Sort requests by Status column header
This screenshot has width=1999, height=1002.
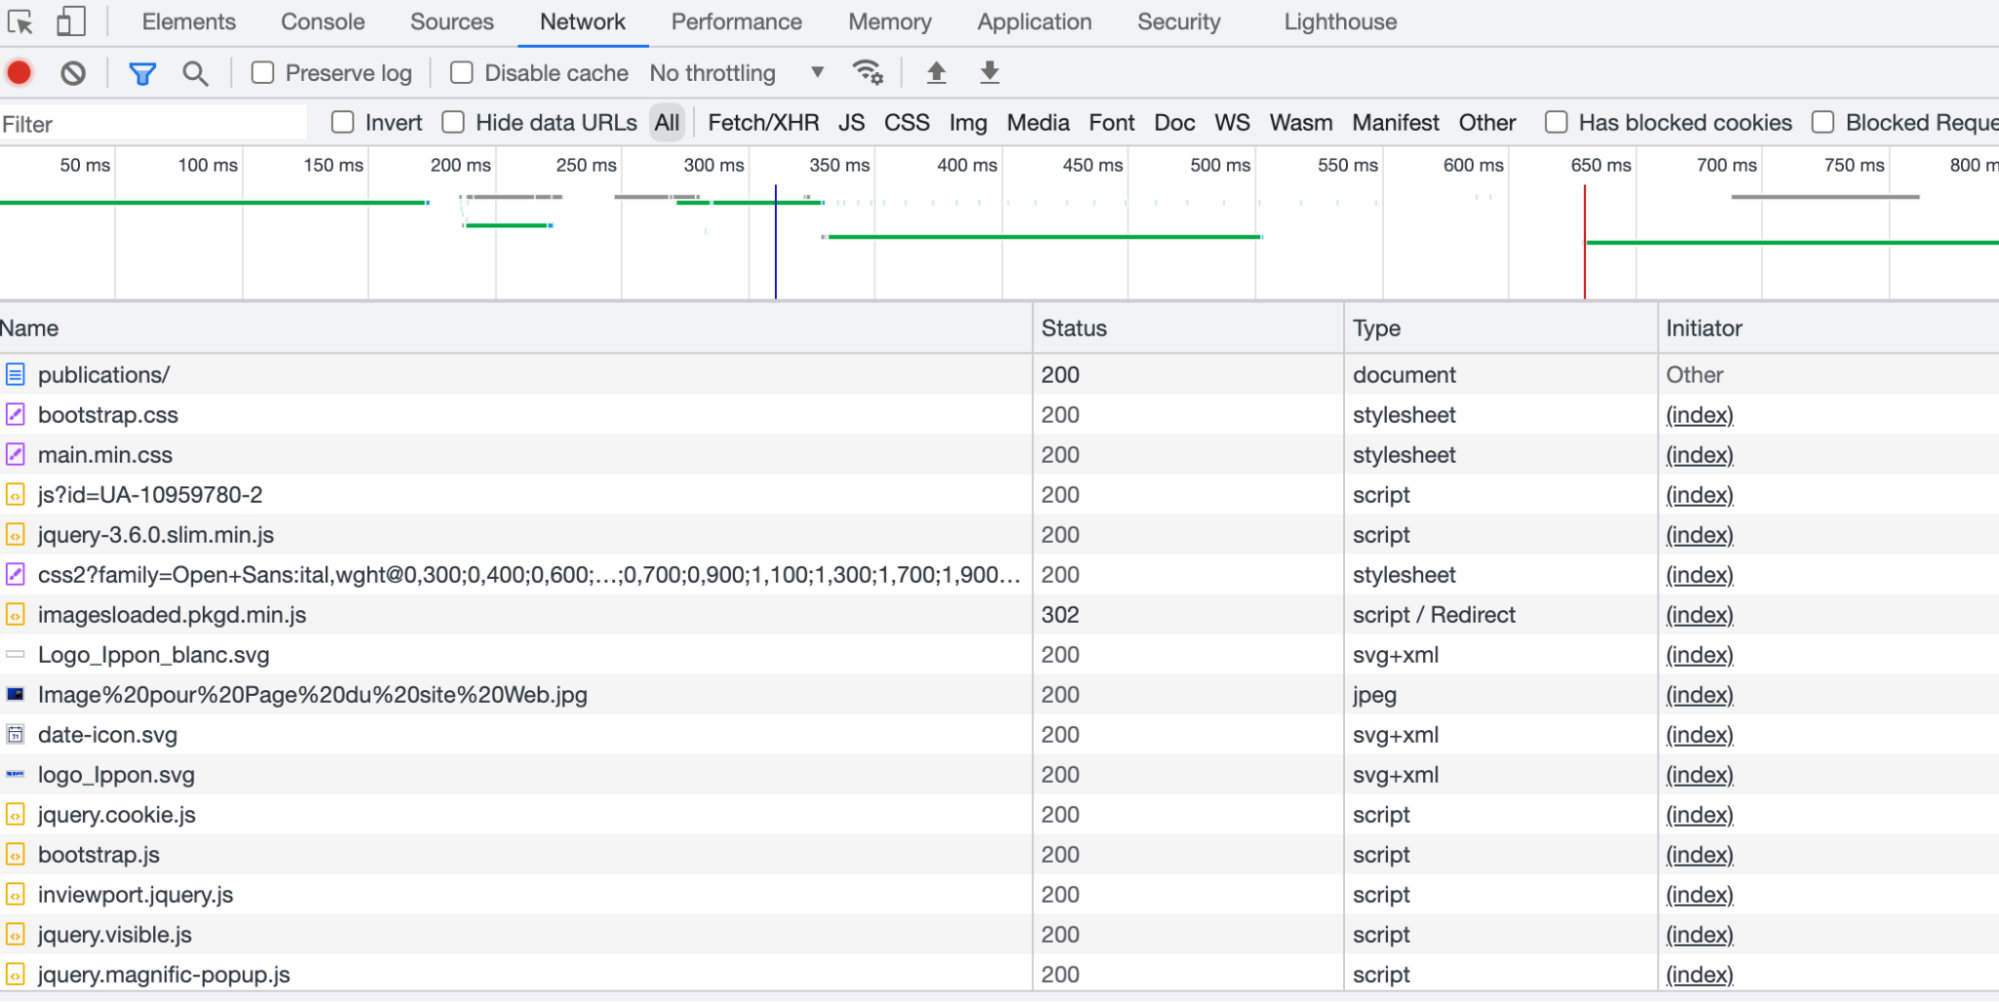(x=1074, y=328)
